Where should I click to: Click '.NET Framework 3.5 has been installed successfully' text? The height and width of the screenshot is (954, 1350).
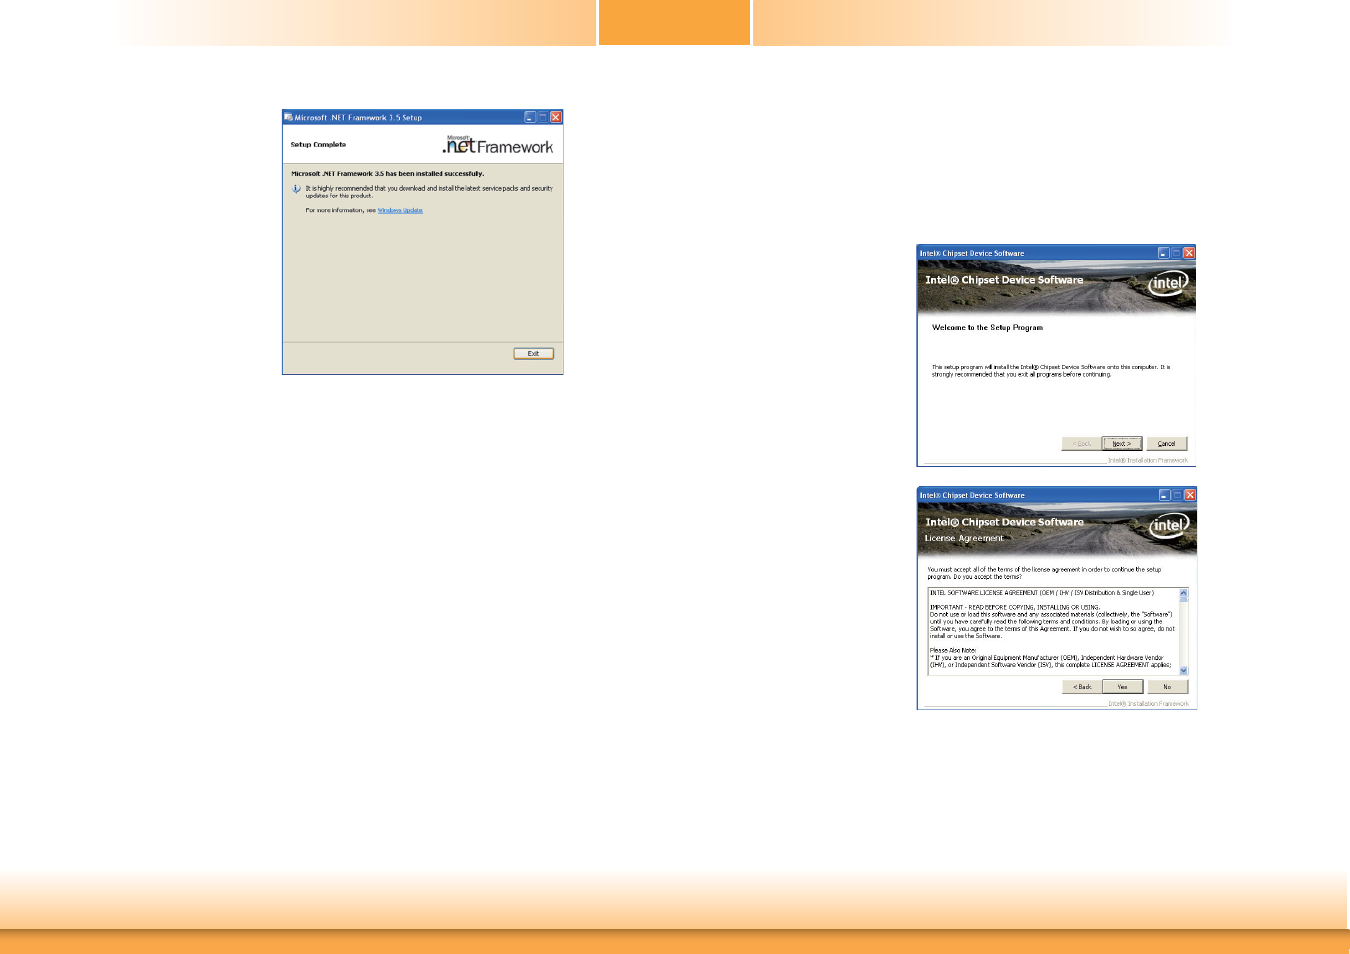[x=387, y=174]
